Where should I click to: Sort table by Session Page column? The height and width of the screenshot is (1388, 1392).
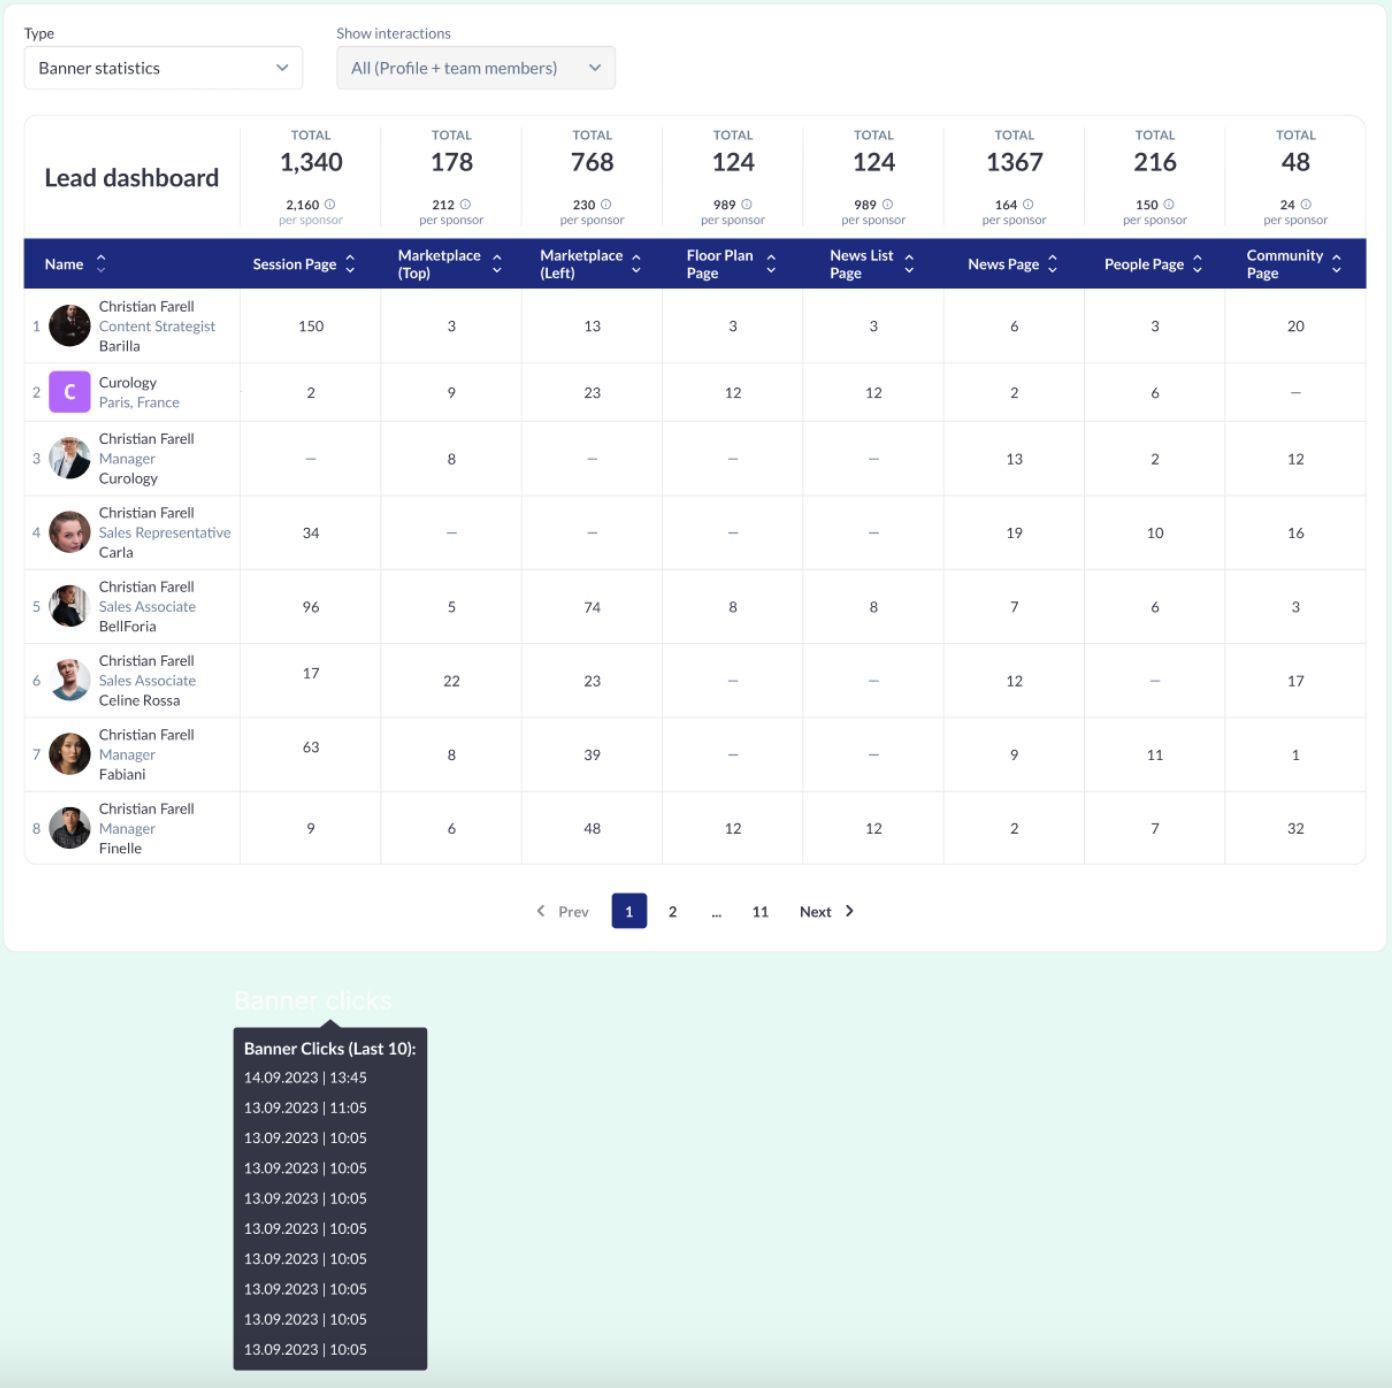[350, 264]
